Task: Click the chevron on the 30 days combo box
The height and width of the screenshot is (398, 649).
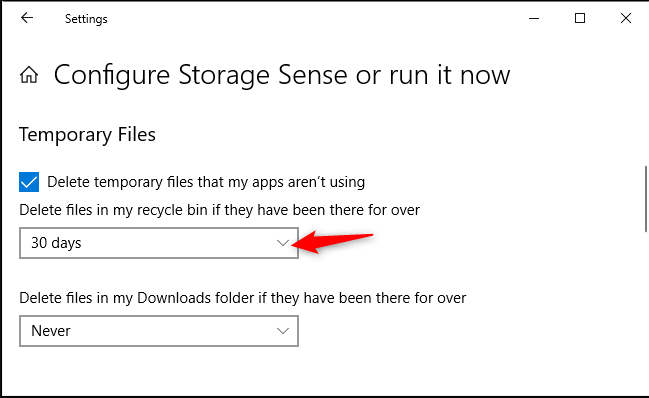Action: coord(283,243)
